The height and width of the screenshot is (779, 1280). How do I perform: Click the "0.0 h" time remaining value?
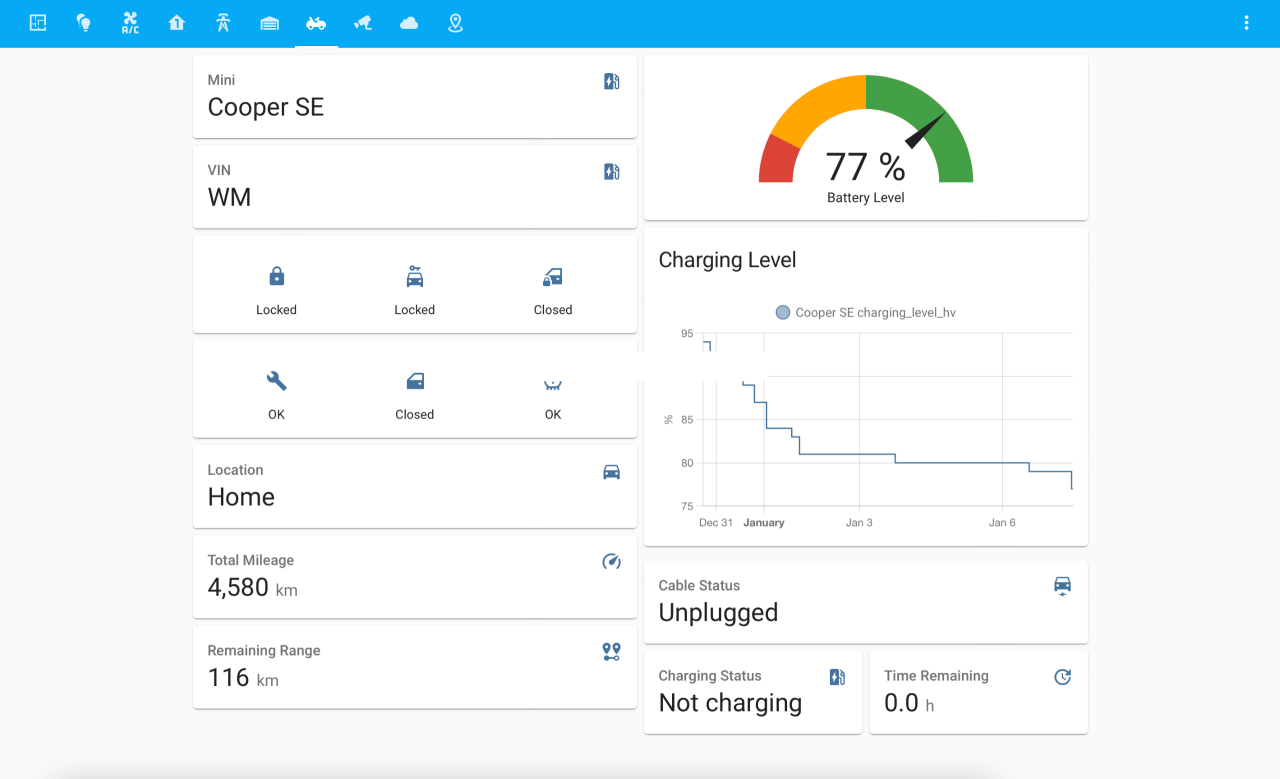coord(909,703)
